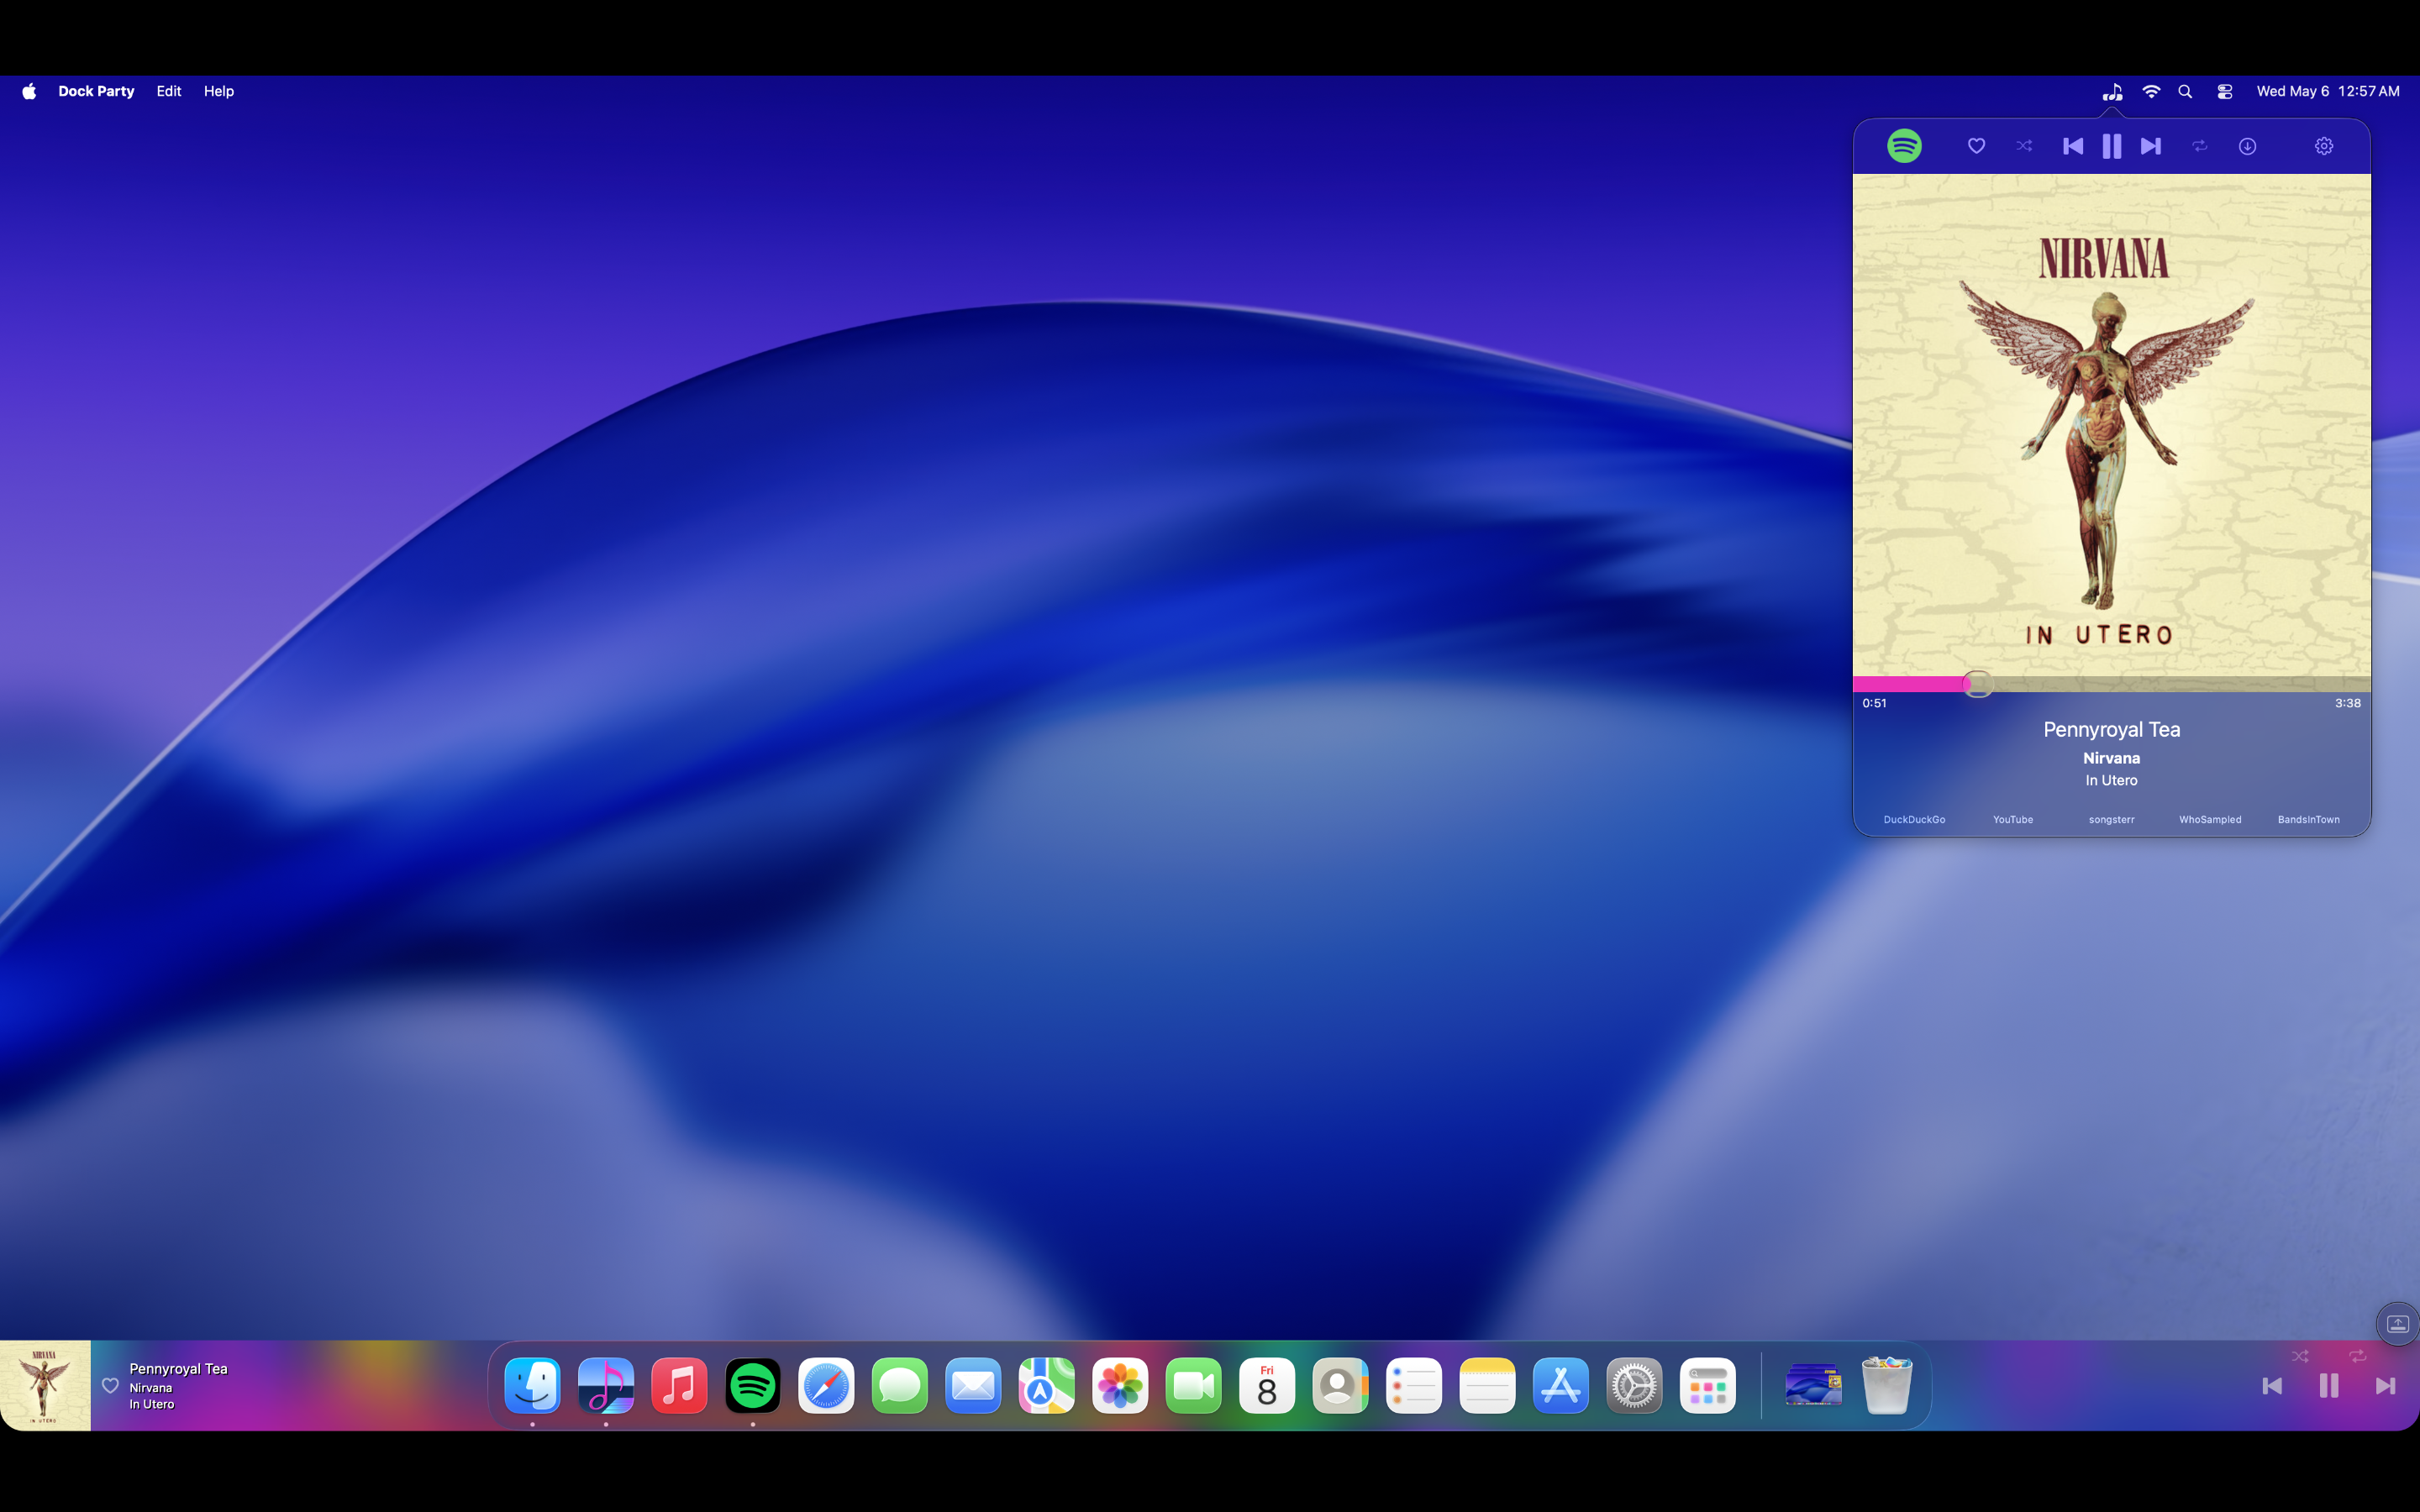Click the download arrow icon in the popup
The height and width of the screenshot is (1512, 2420).
click(2247, 146)
